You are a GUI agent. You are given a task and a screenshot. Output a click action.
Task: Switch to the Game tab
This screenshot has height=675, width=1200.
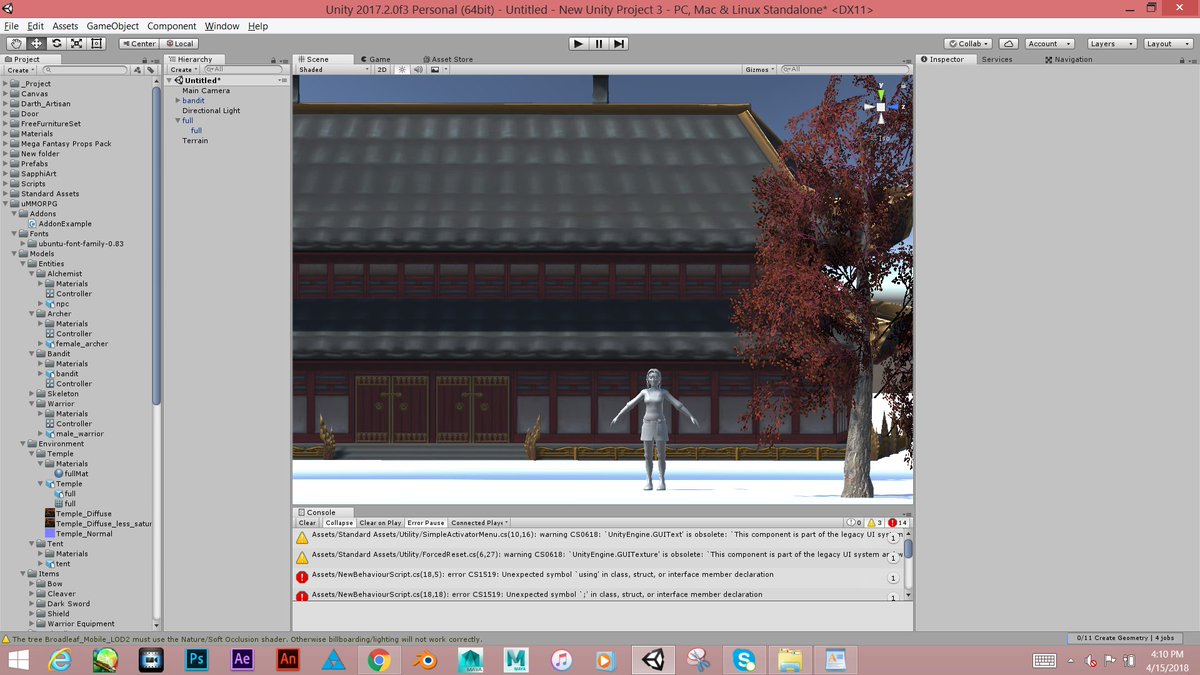point(375,59)
